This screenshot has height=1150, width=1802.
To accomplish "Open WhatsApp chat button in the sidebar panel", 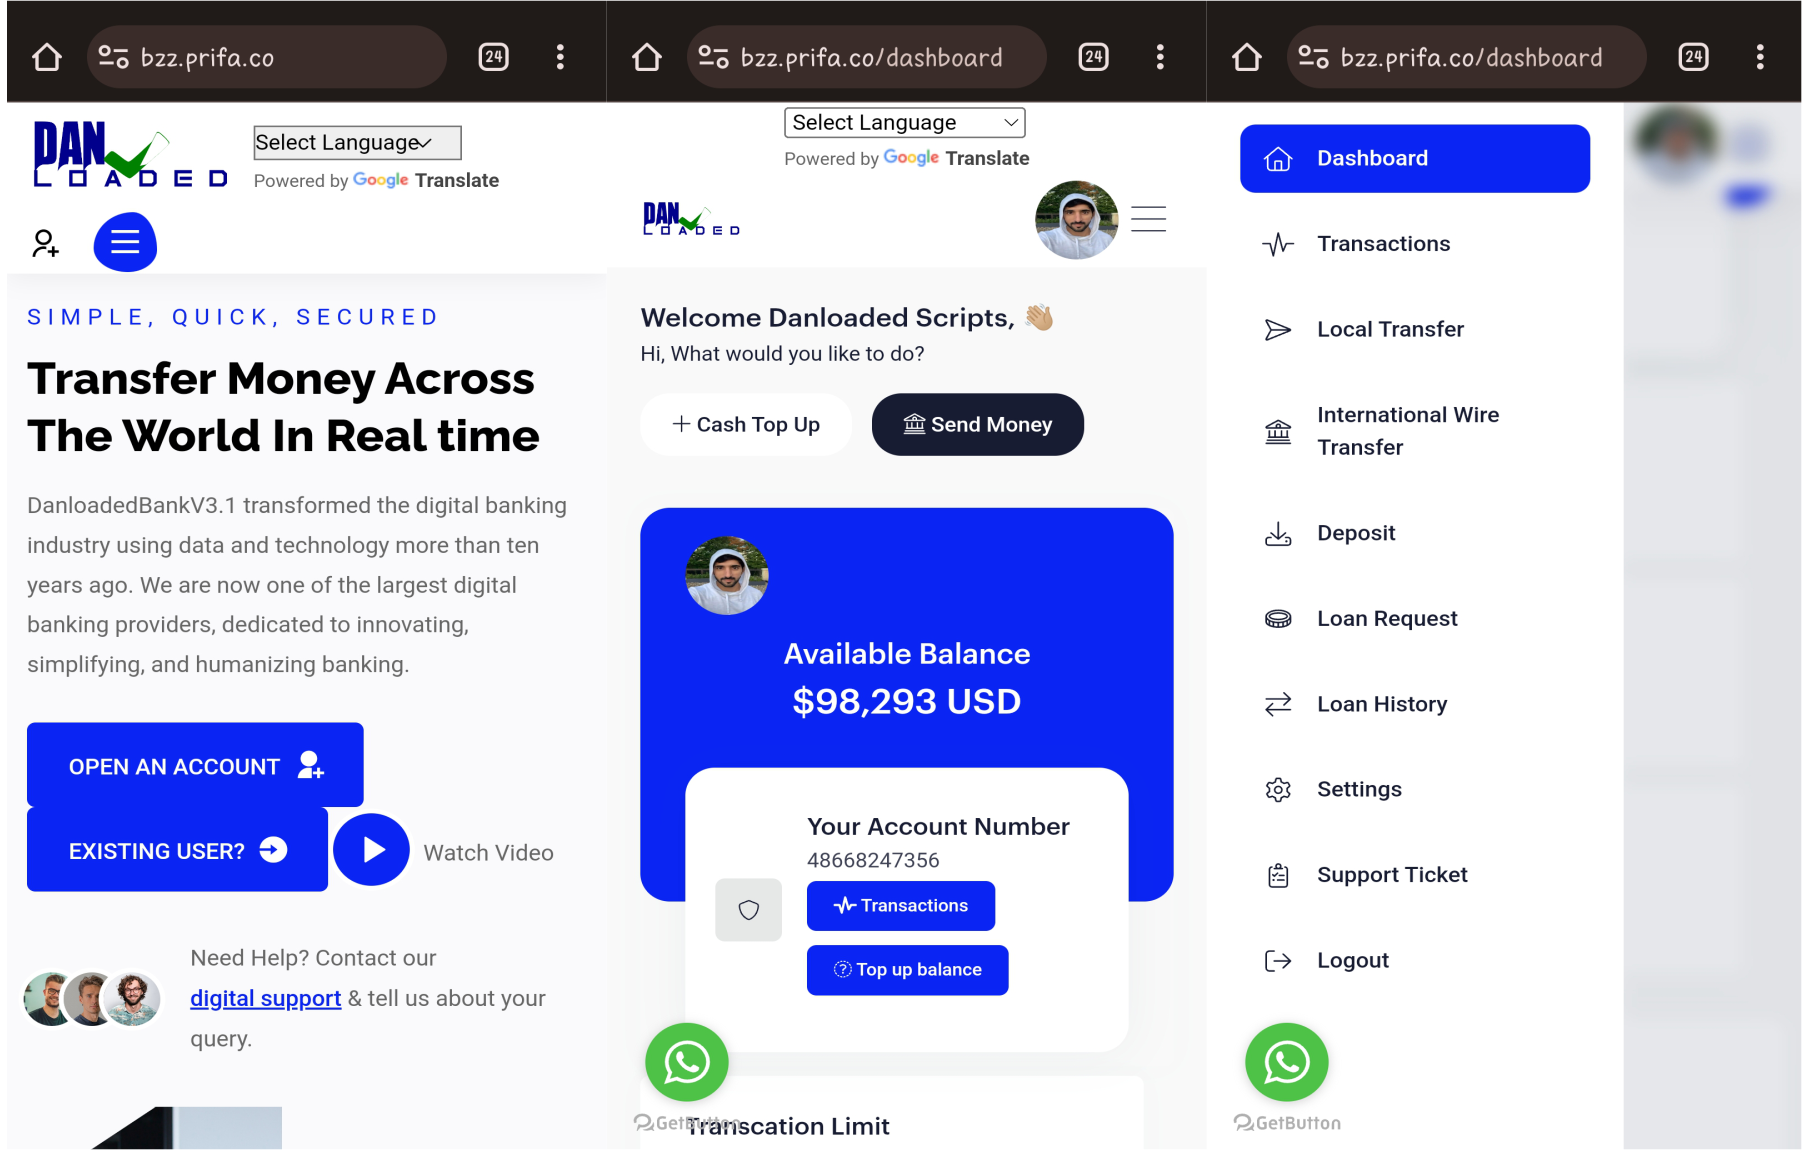I will pyautogui.click(x=1287, y=1062).
